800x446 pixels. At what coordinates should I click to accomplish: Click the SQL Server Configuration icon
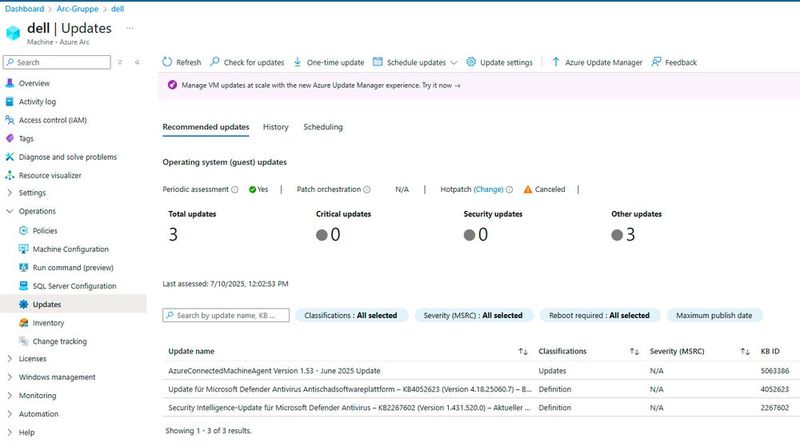[23, 286]
